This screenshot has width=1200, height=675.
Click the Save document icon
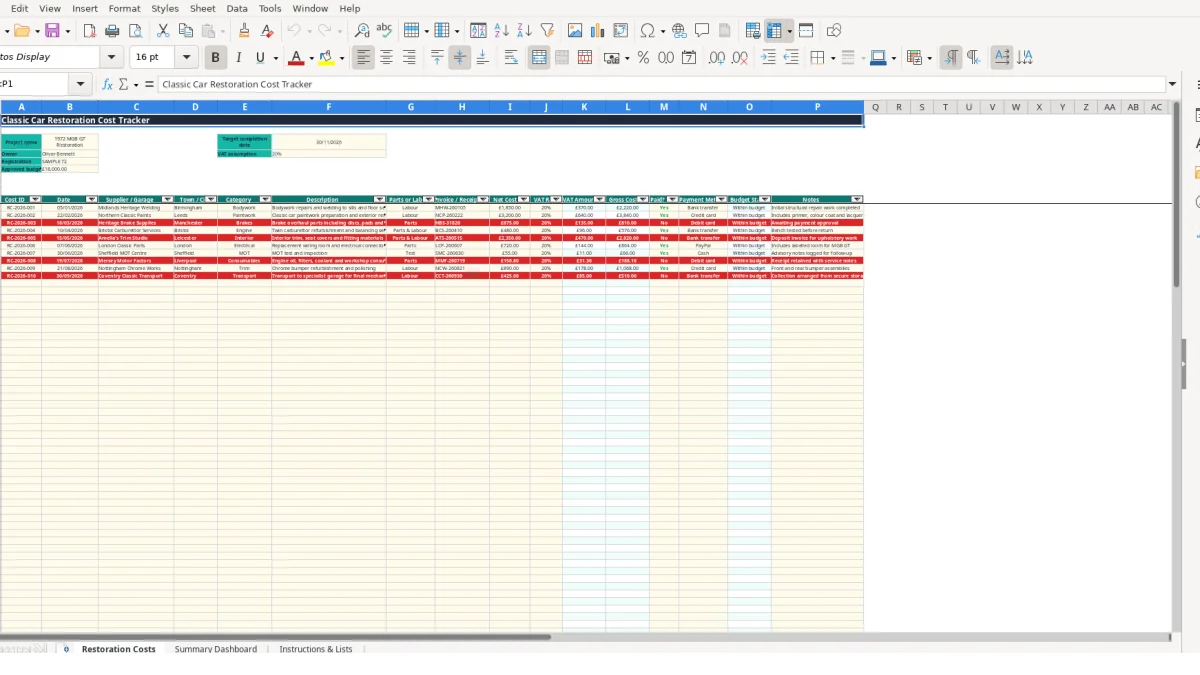(52, 31)
